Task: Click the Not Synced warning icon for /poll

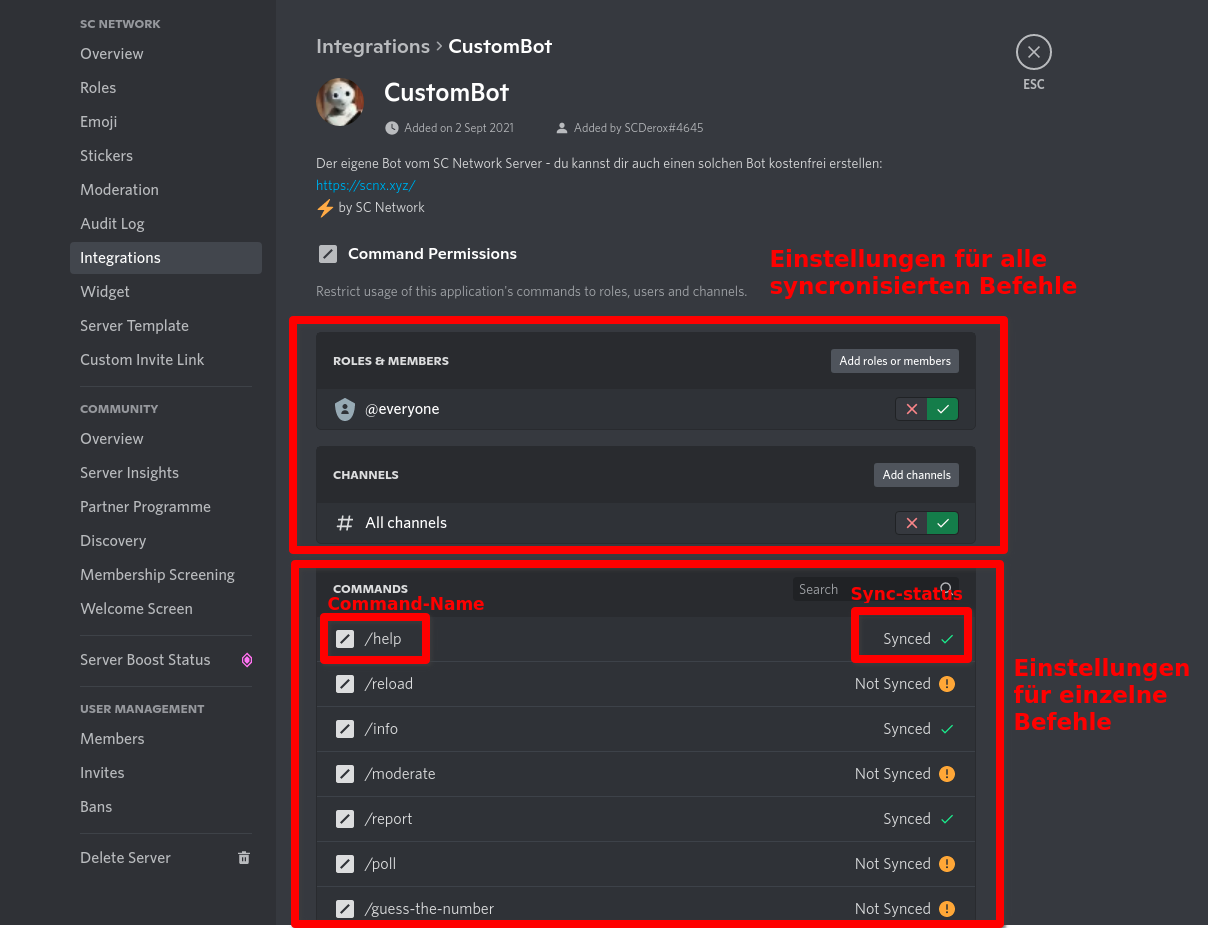Action: (947, 864)
